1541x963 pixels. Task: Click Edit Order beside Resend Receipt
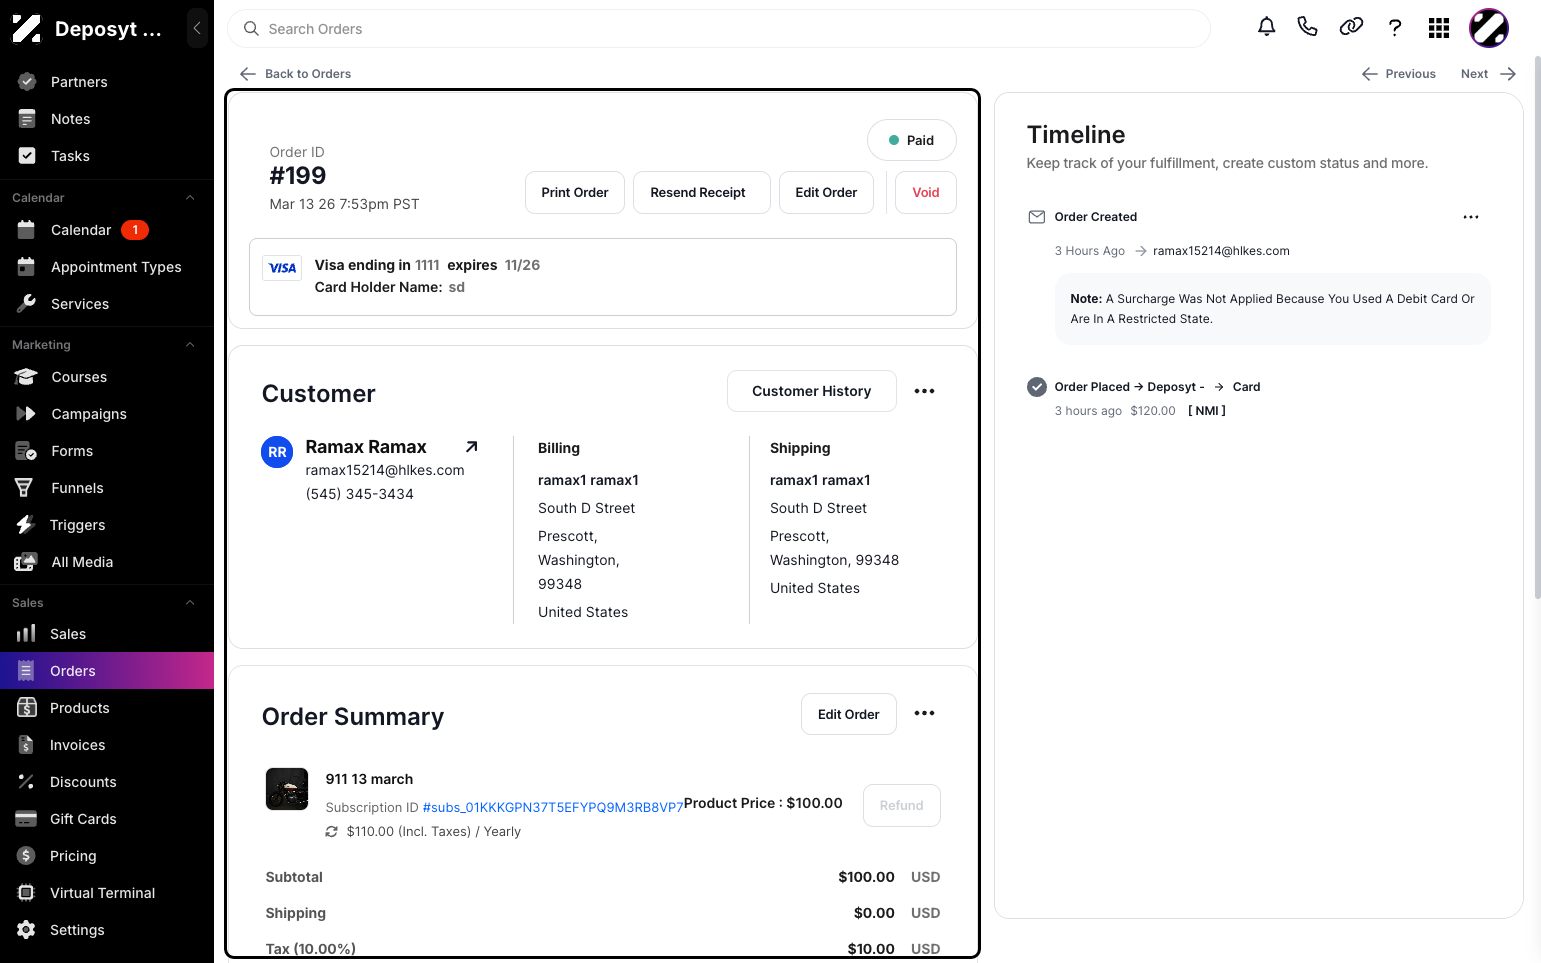(826, 193)
